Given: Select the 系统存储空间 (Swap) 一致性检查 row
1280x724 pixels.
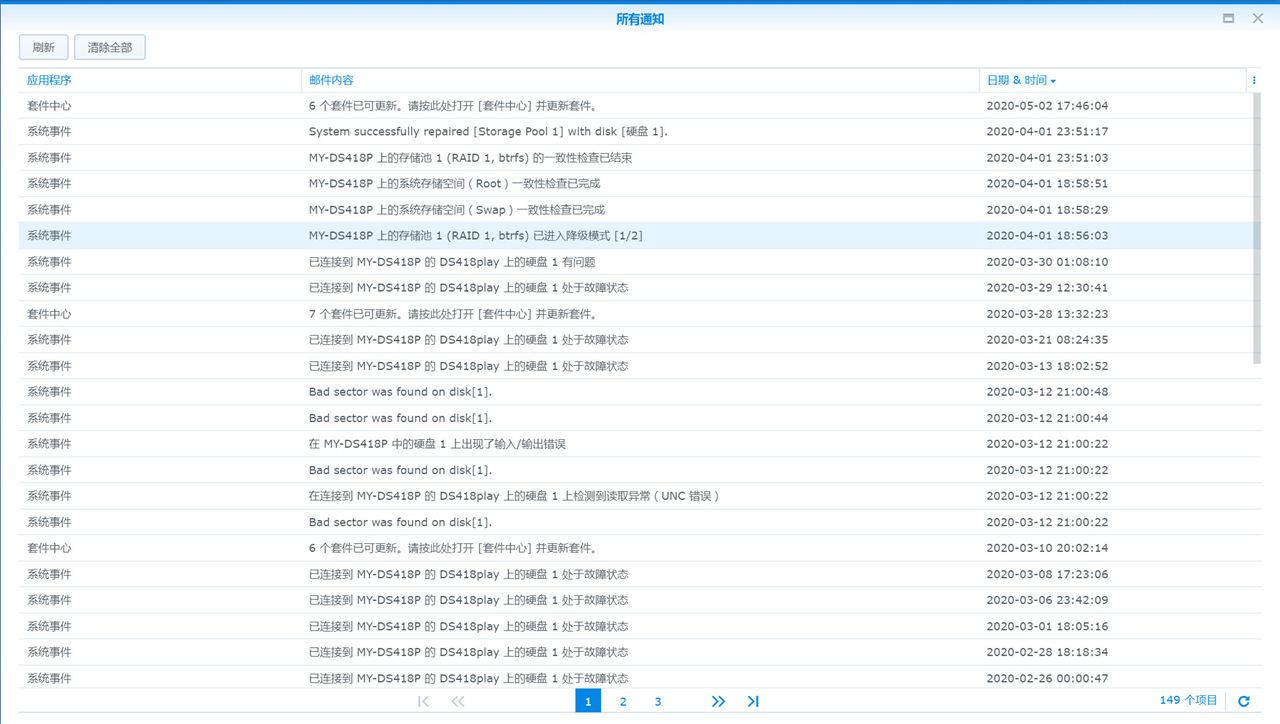Looking at the screenshot, I should [x=635, y=209].
